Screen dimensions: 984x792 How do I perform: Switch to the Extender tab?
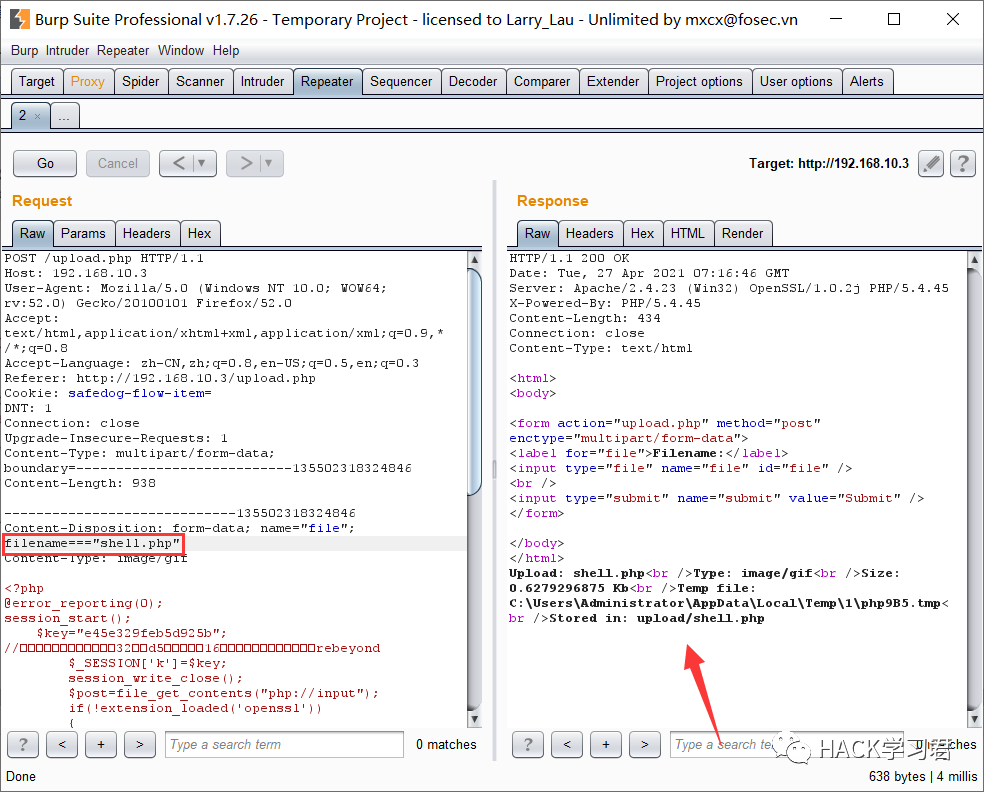[613, 82]
